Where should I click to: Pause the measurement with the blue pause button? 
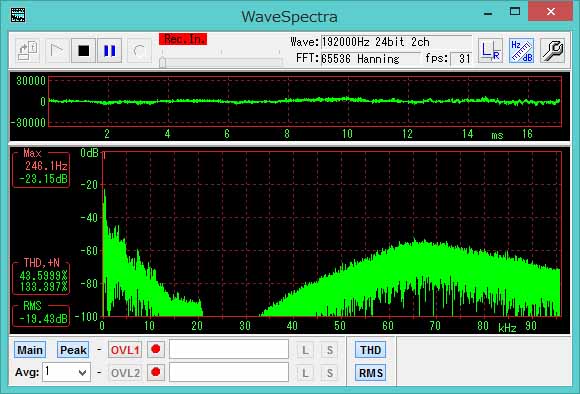coord(109,51)
